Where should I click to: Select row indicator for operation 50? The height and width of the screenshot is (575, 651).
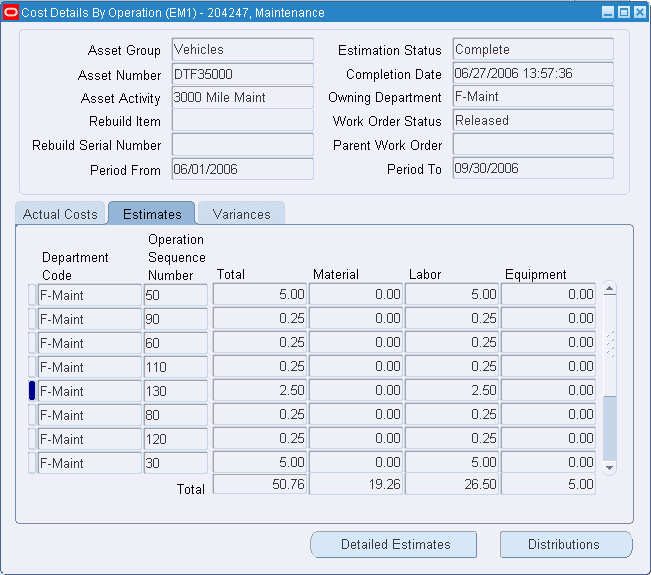[x=32, y=295]
